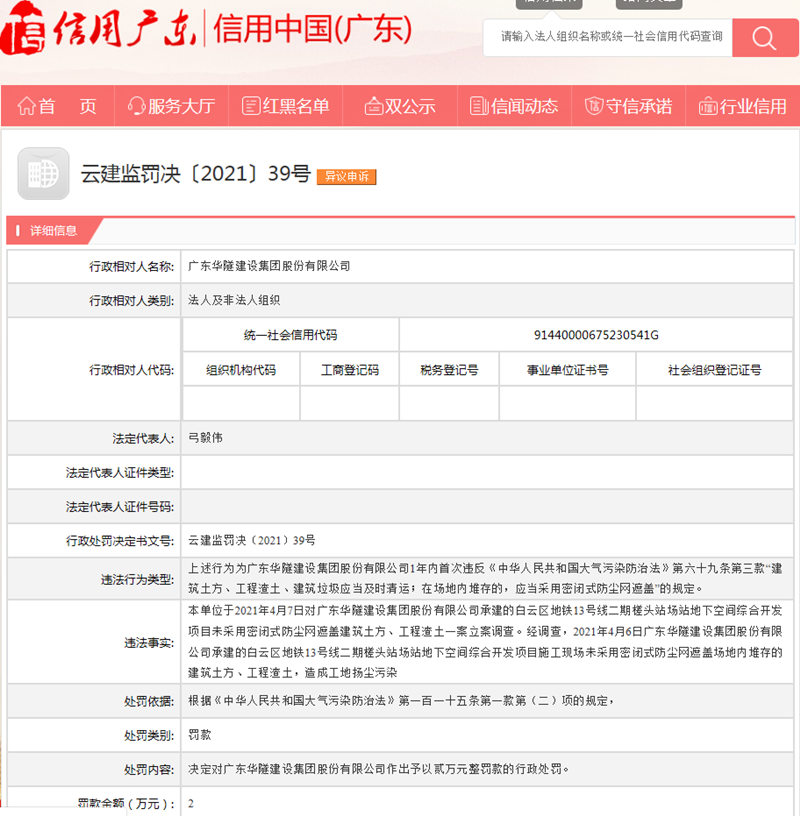Image resolution: width=800 pixels, height=816 pixels.
Task: Click the headset icon beside 服务大厅
Action: pos(136,106)
